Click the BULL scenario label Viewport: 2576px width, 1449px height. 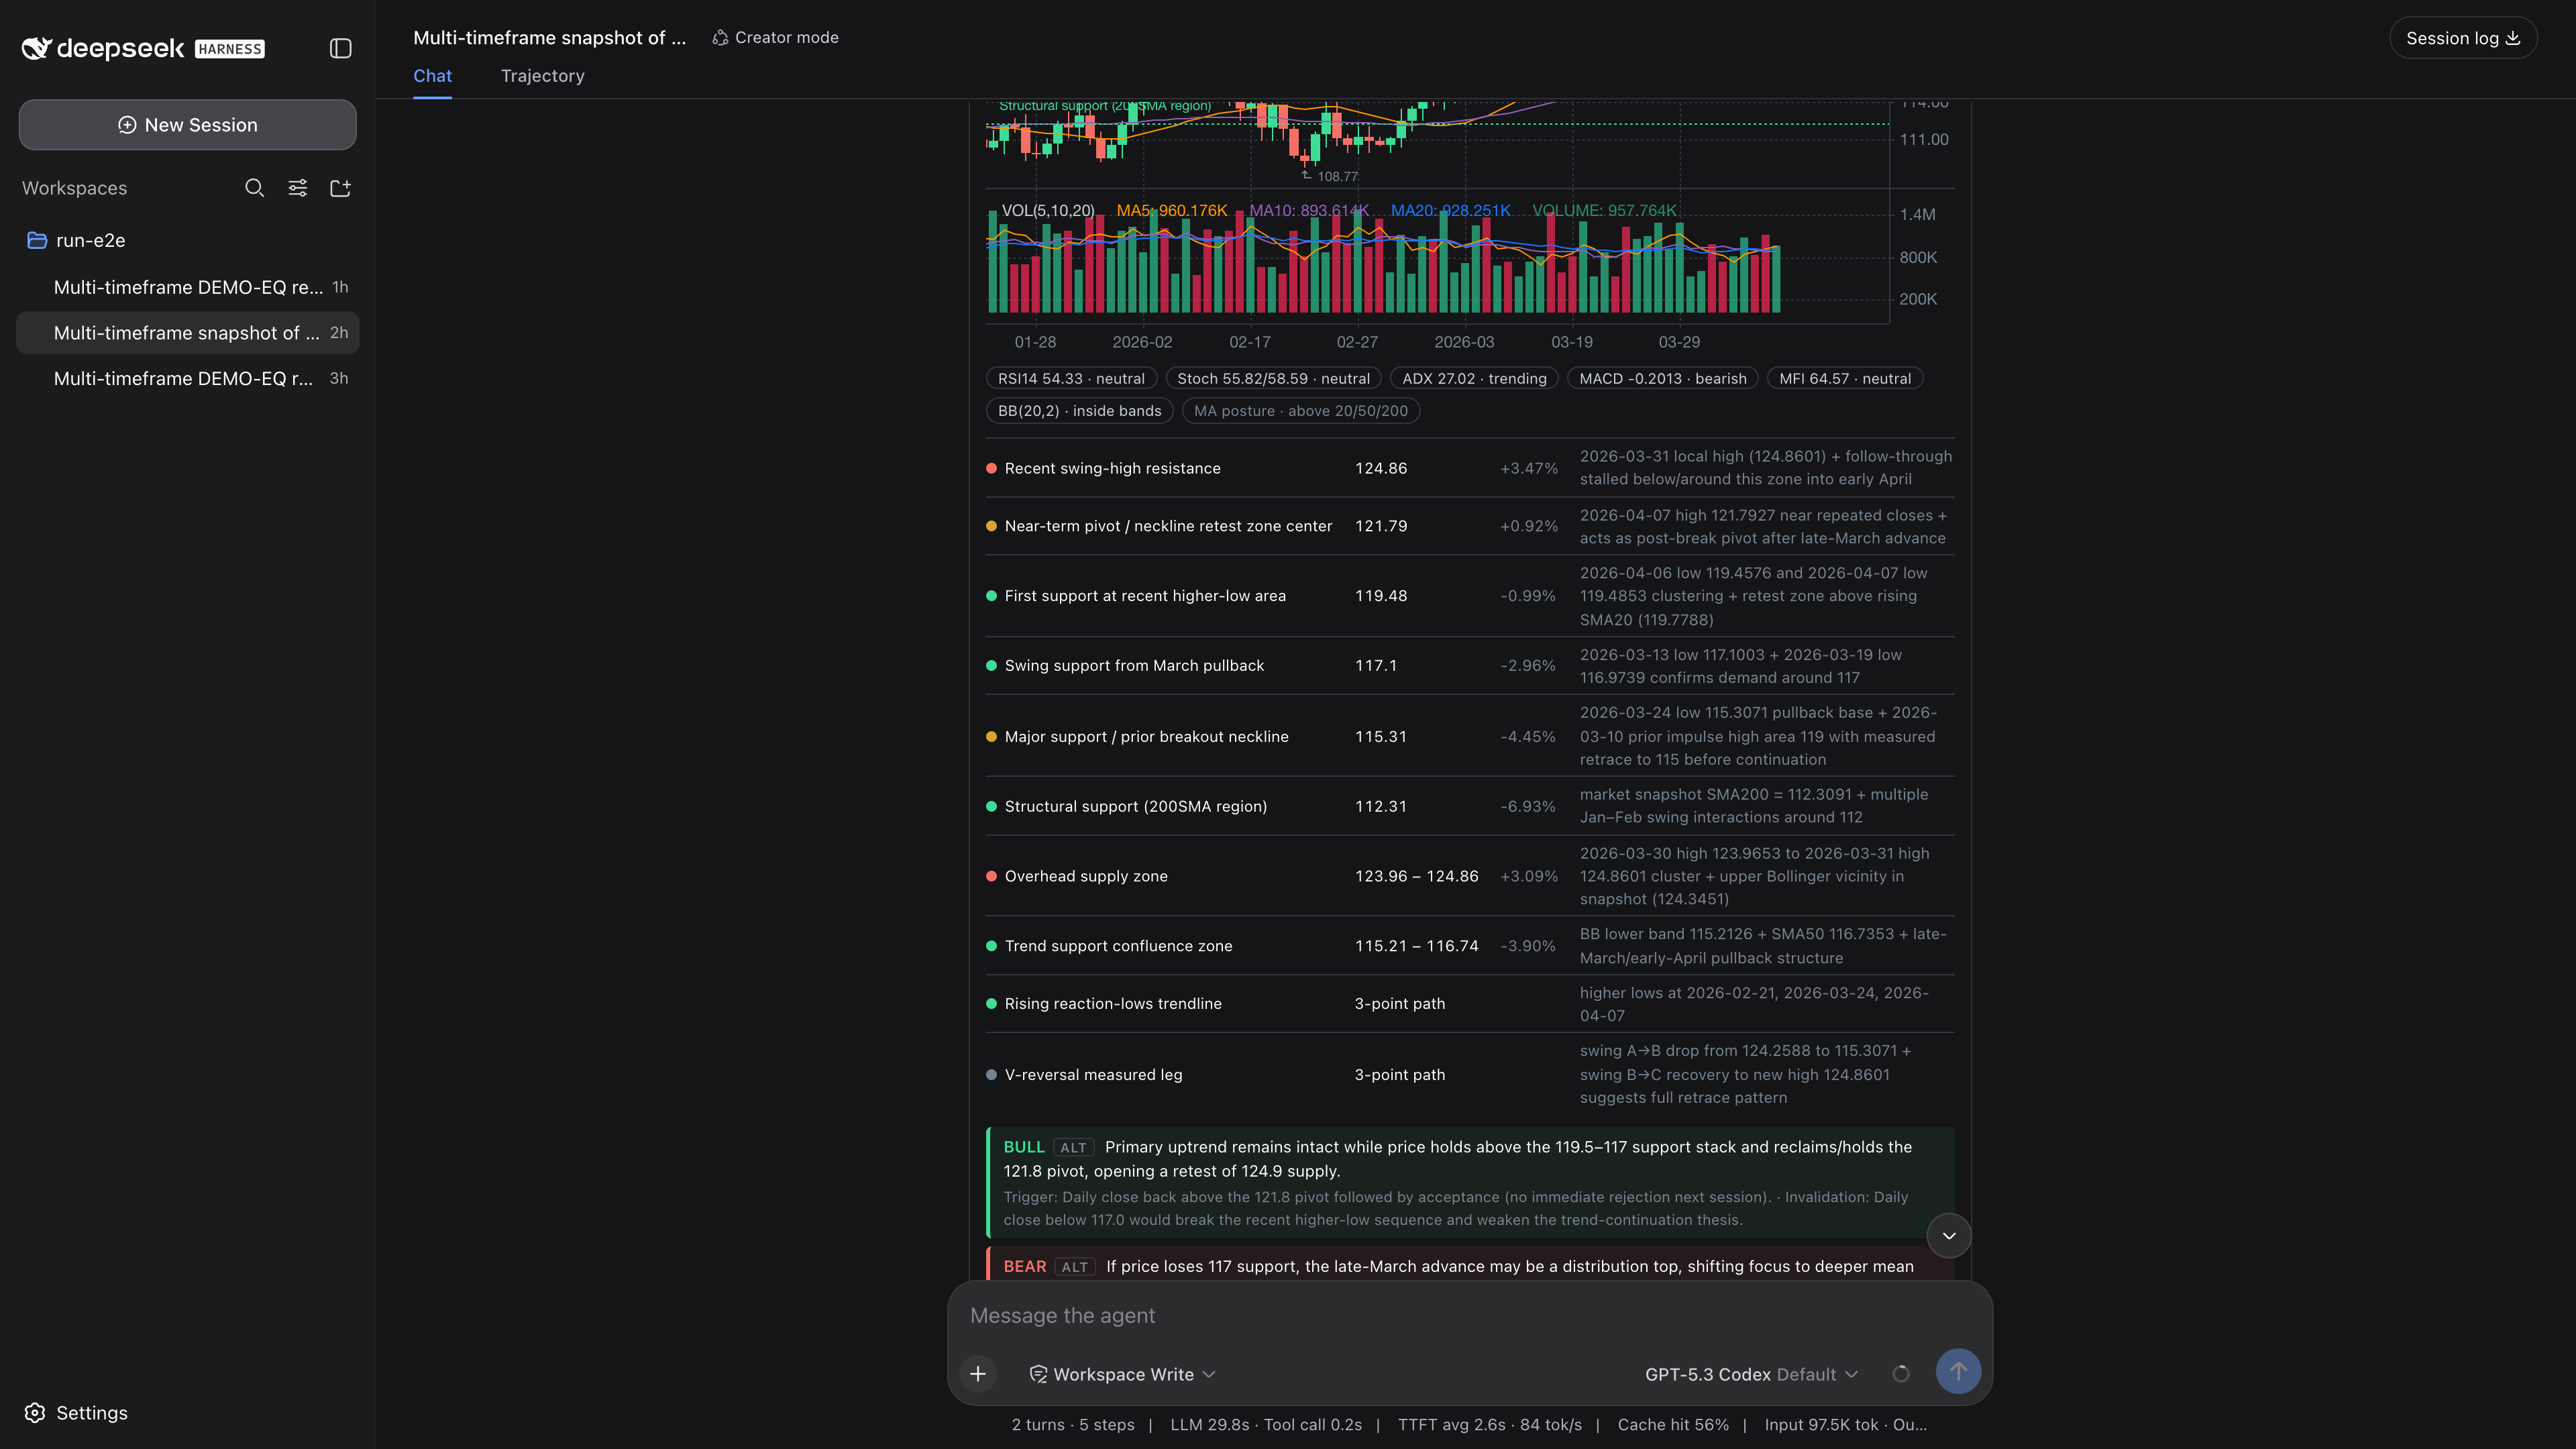1024,1147
